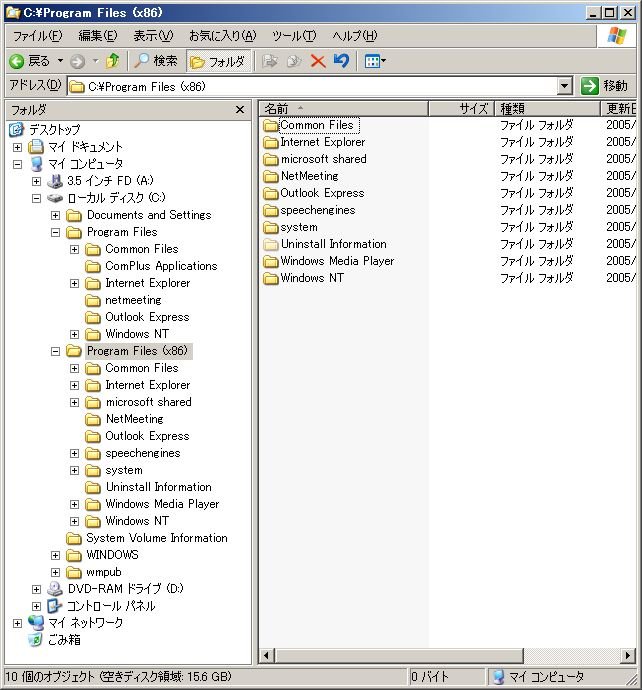Click the address bar path field
642x690 pixels.
(313, 86)
